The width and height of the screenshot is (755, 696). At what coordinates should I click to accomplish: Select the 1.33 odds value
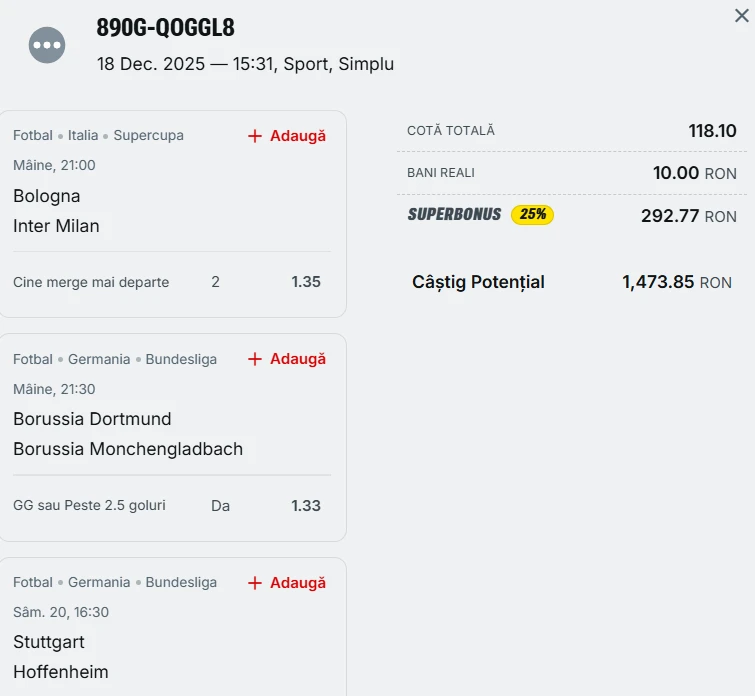[306, 506]
